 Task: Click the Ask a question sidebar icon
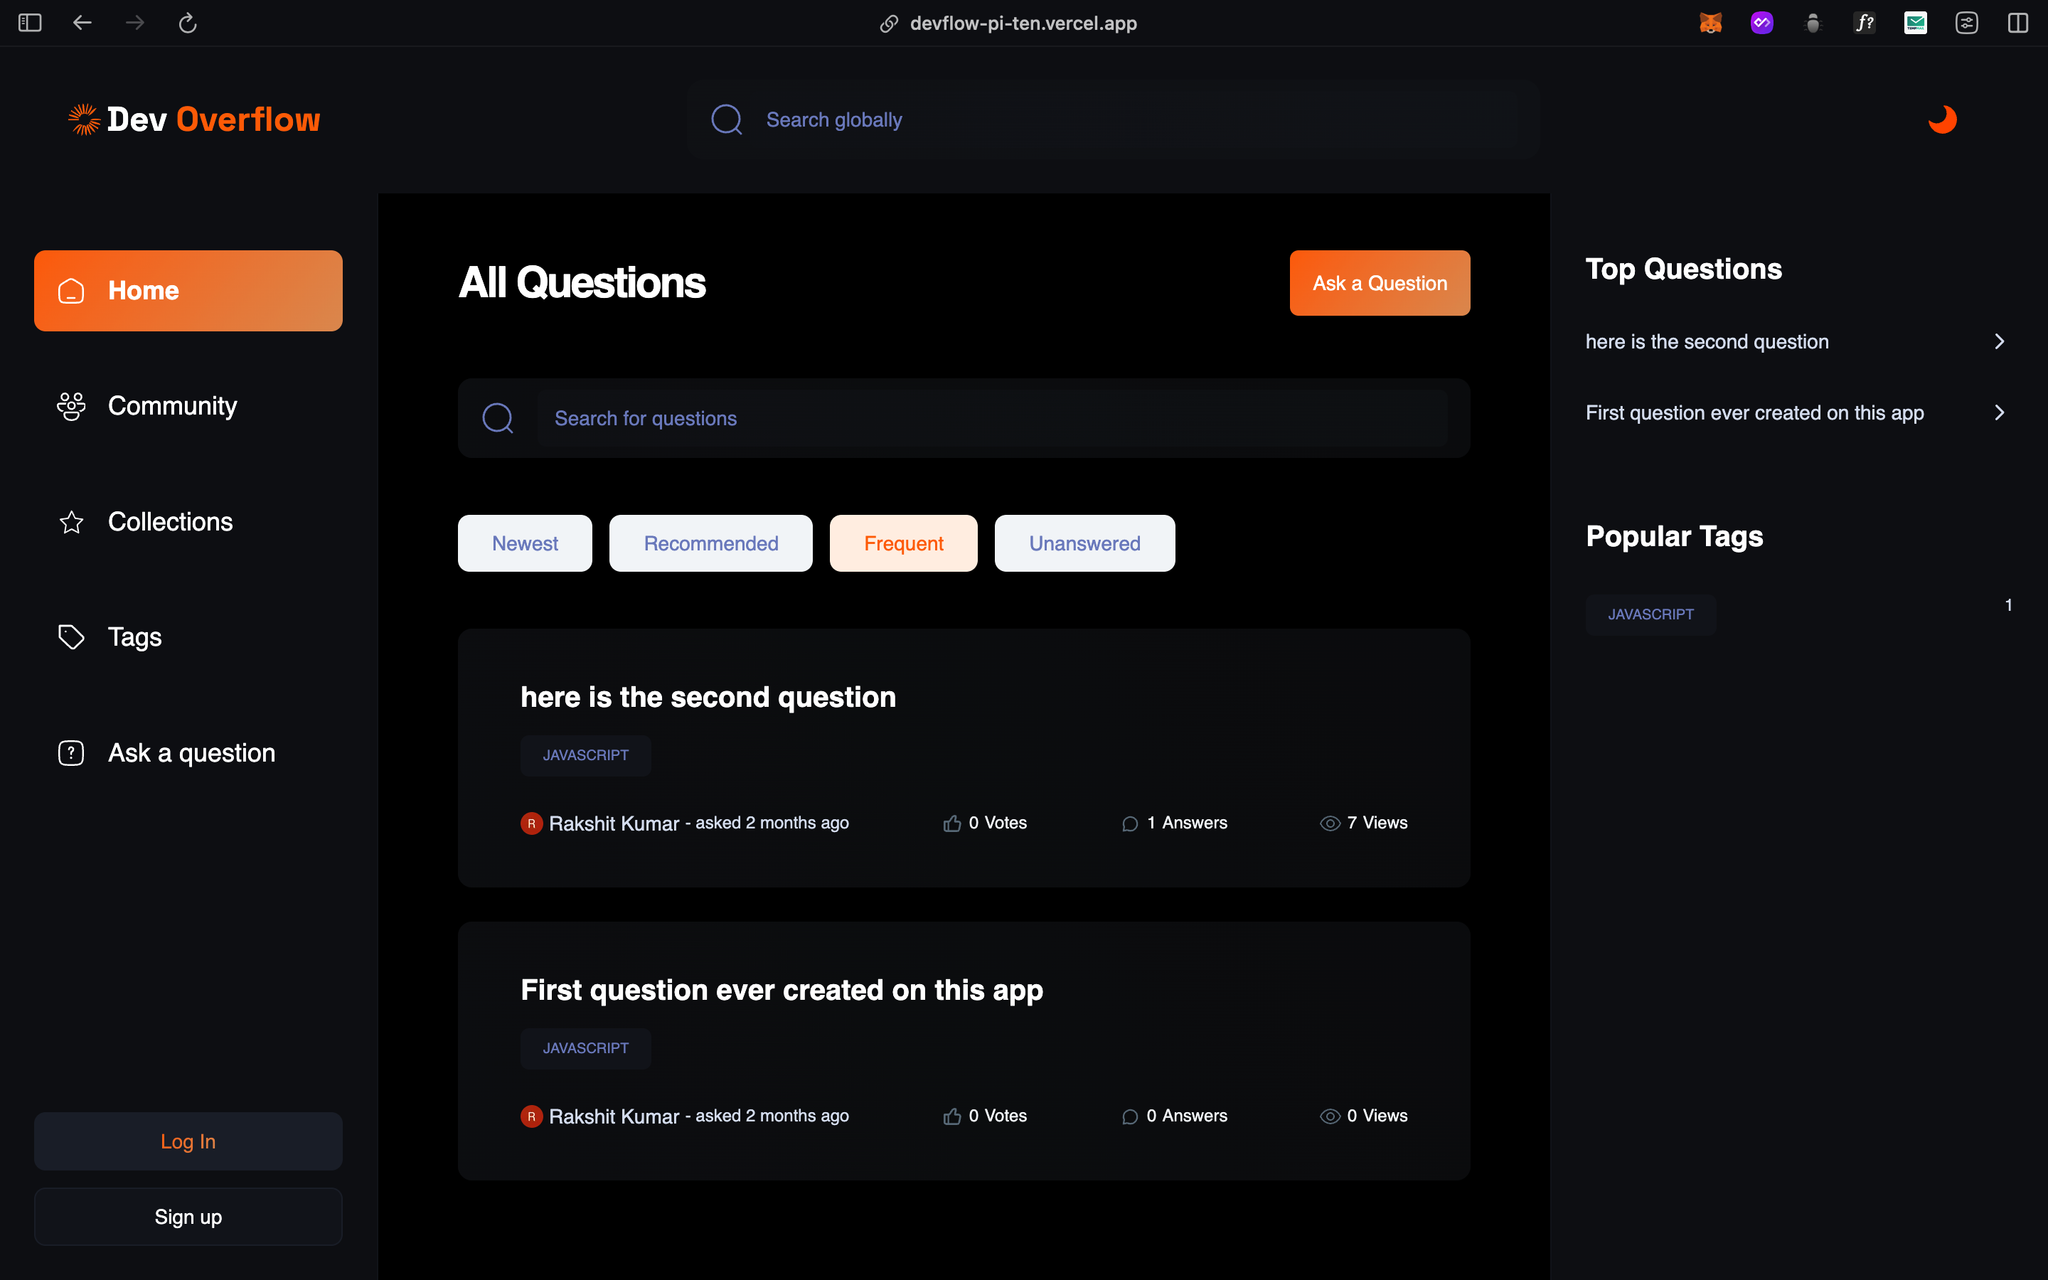pyautogui.click(x=69, y=752)
